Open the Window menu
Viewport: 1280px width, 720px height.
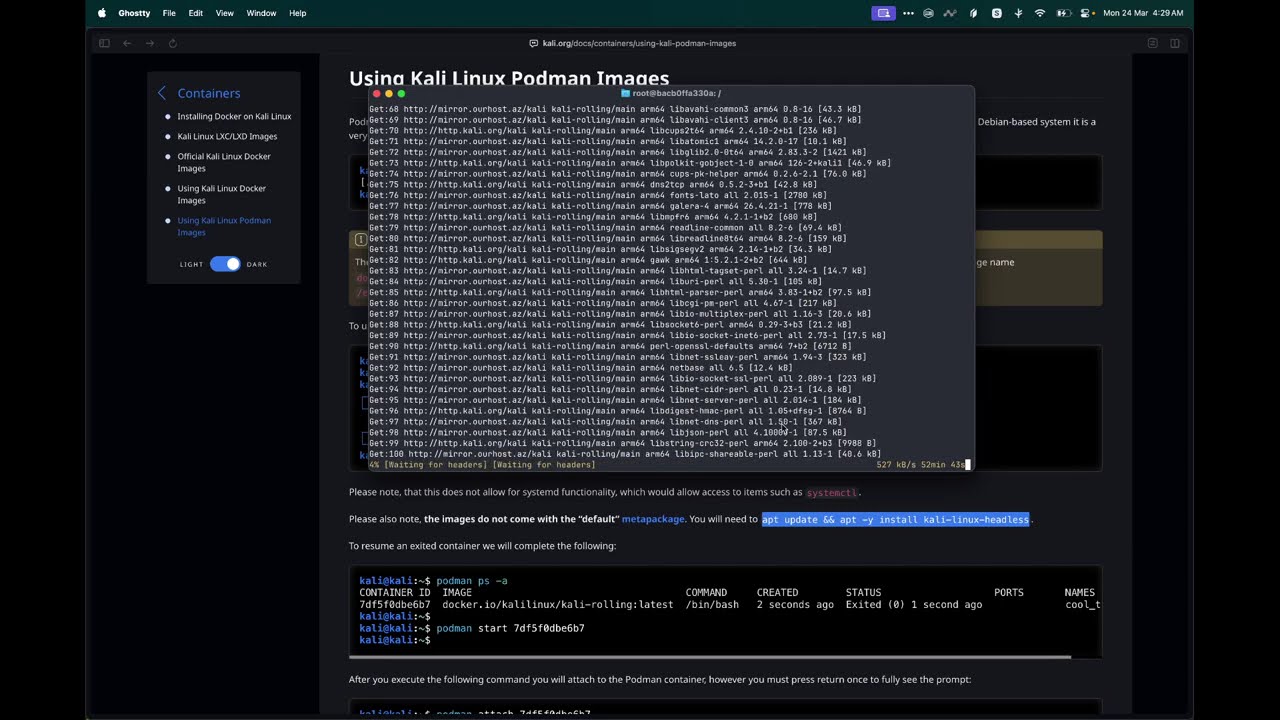pyautogui.click(x=261, y=13)
